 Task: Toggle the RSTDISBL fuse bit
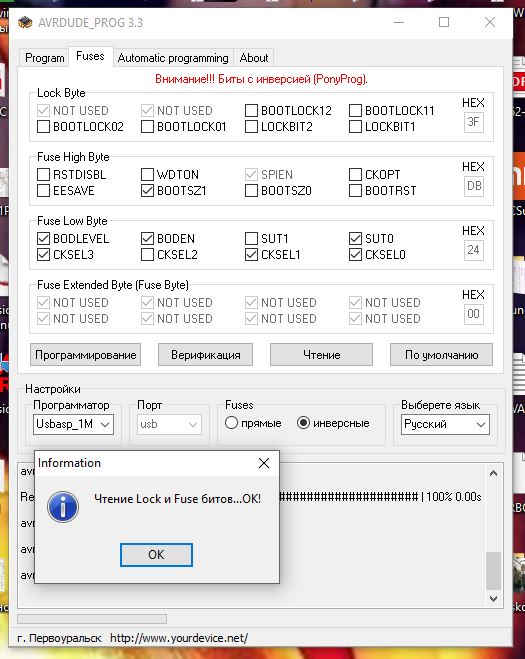[43, 174]
